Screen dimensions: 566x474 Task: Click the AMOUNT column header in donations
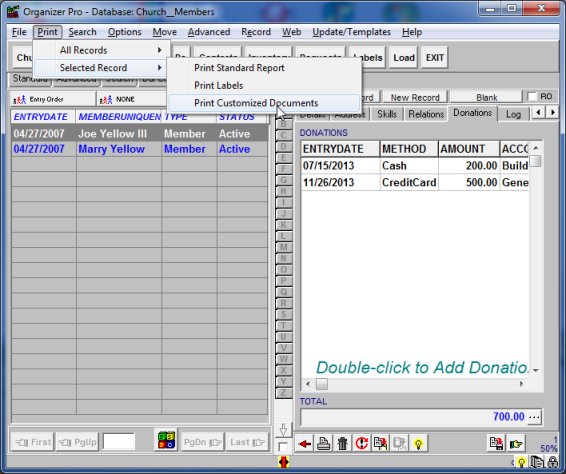(469, 149)
